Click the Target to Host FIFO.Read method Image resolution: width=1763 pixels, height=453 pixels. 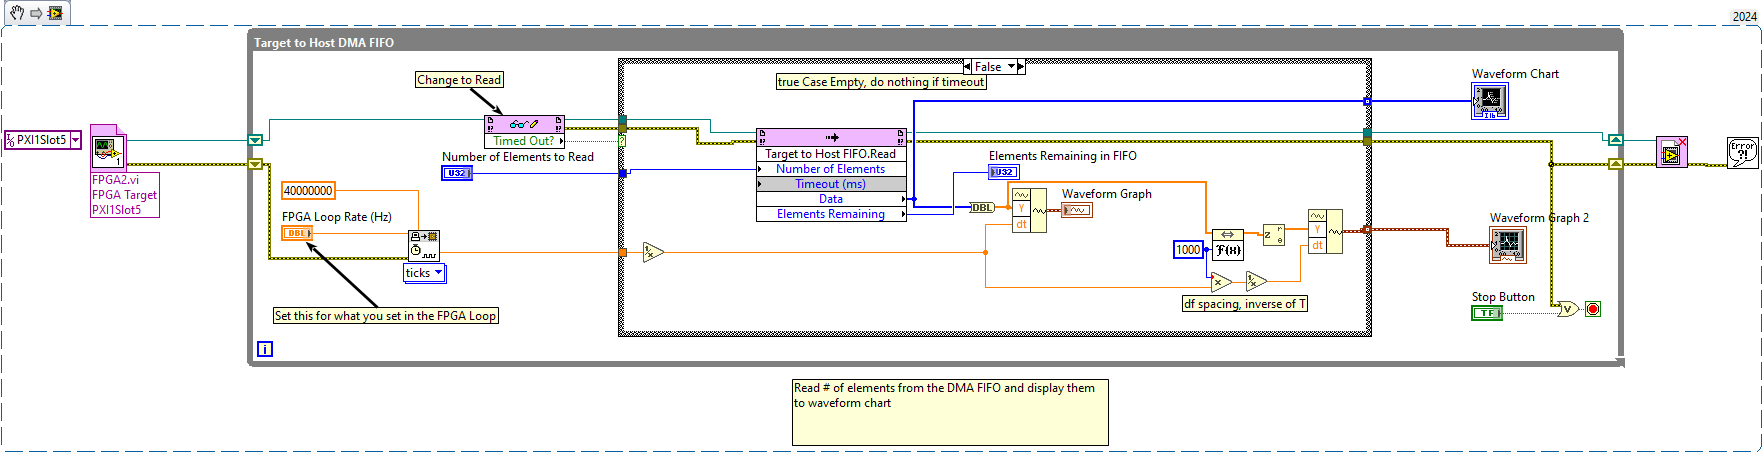(x=830, y=154)
